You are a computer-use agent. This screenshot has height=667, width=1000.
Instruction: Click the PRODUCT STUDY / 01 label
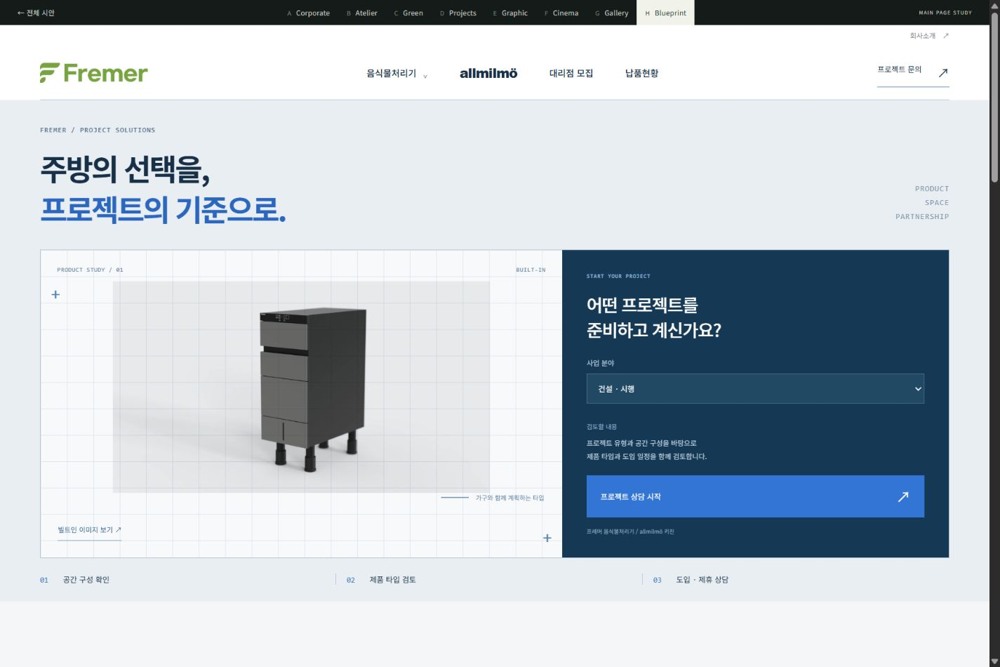pyautogui.click(x=90, y=270)
